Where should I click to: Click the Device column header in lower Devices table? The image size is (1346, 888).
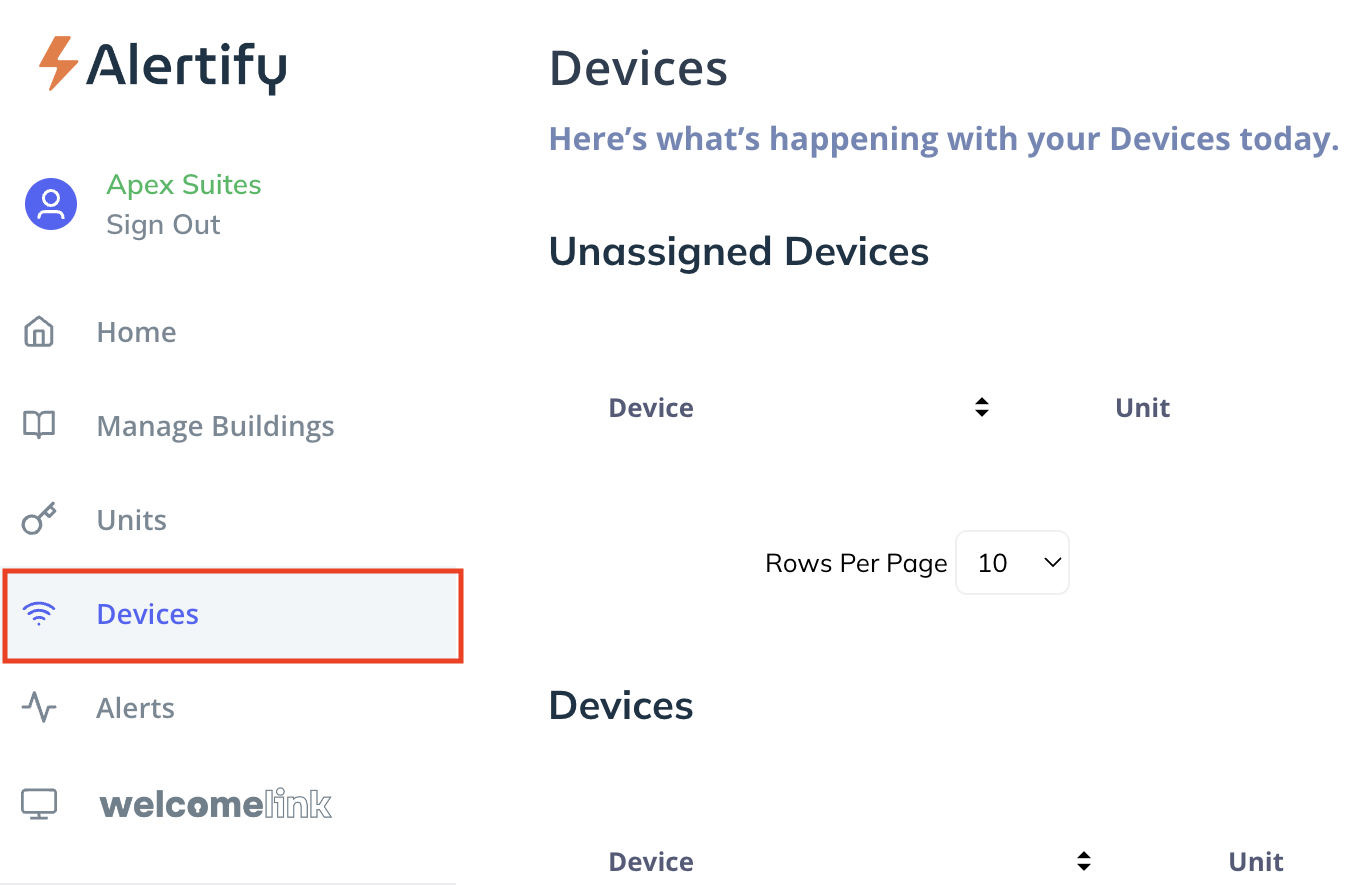651,862
